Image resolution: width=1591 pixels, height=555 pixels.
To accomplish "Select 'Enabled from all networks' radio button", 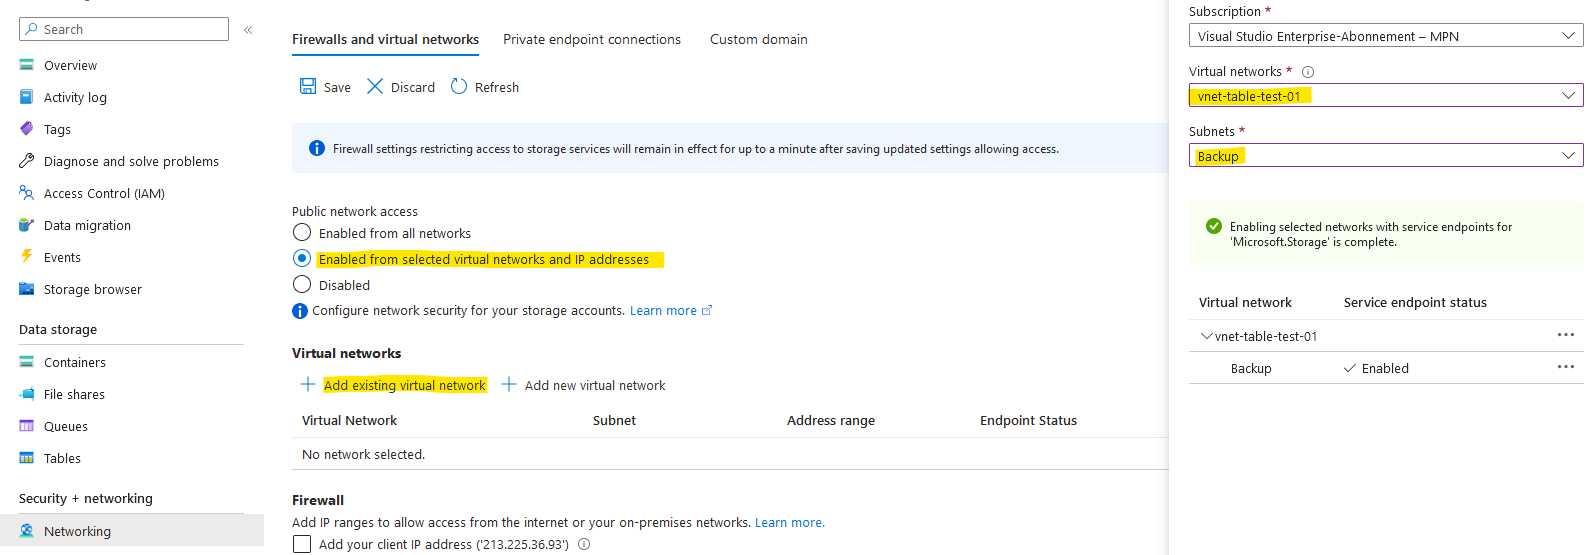I will 302,233.
